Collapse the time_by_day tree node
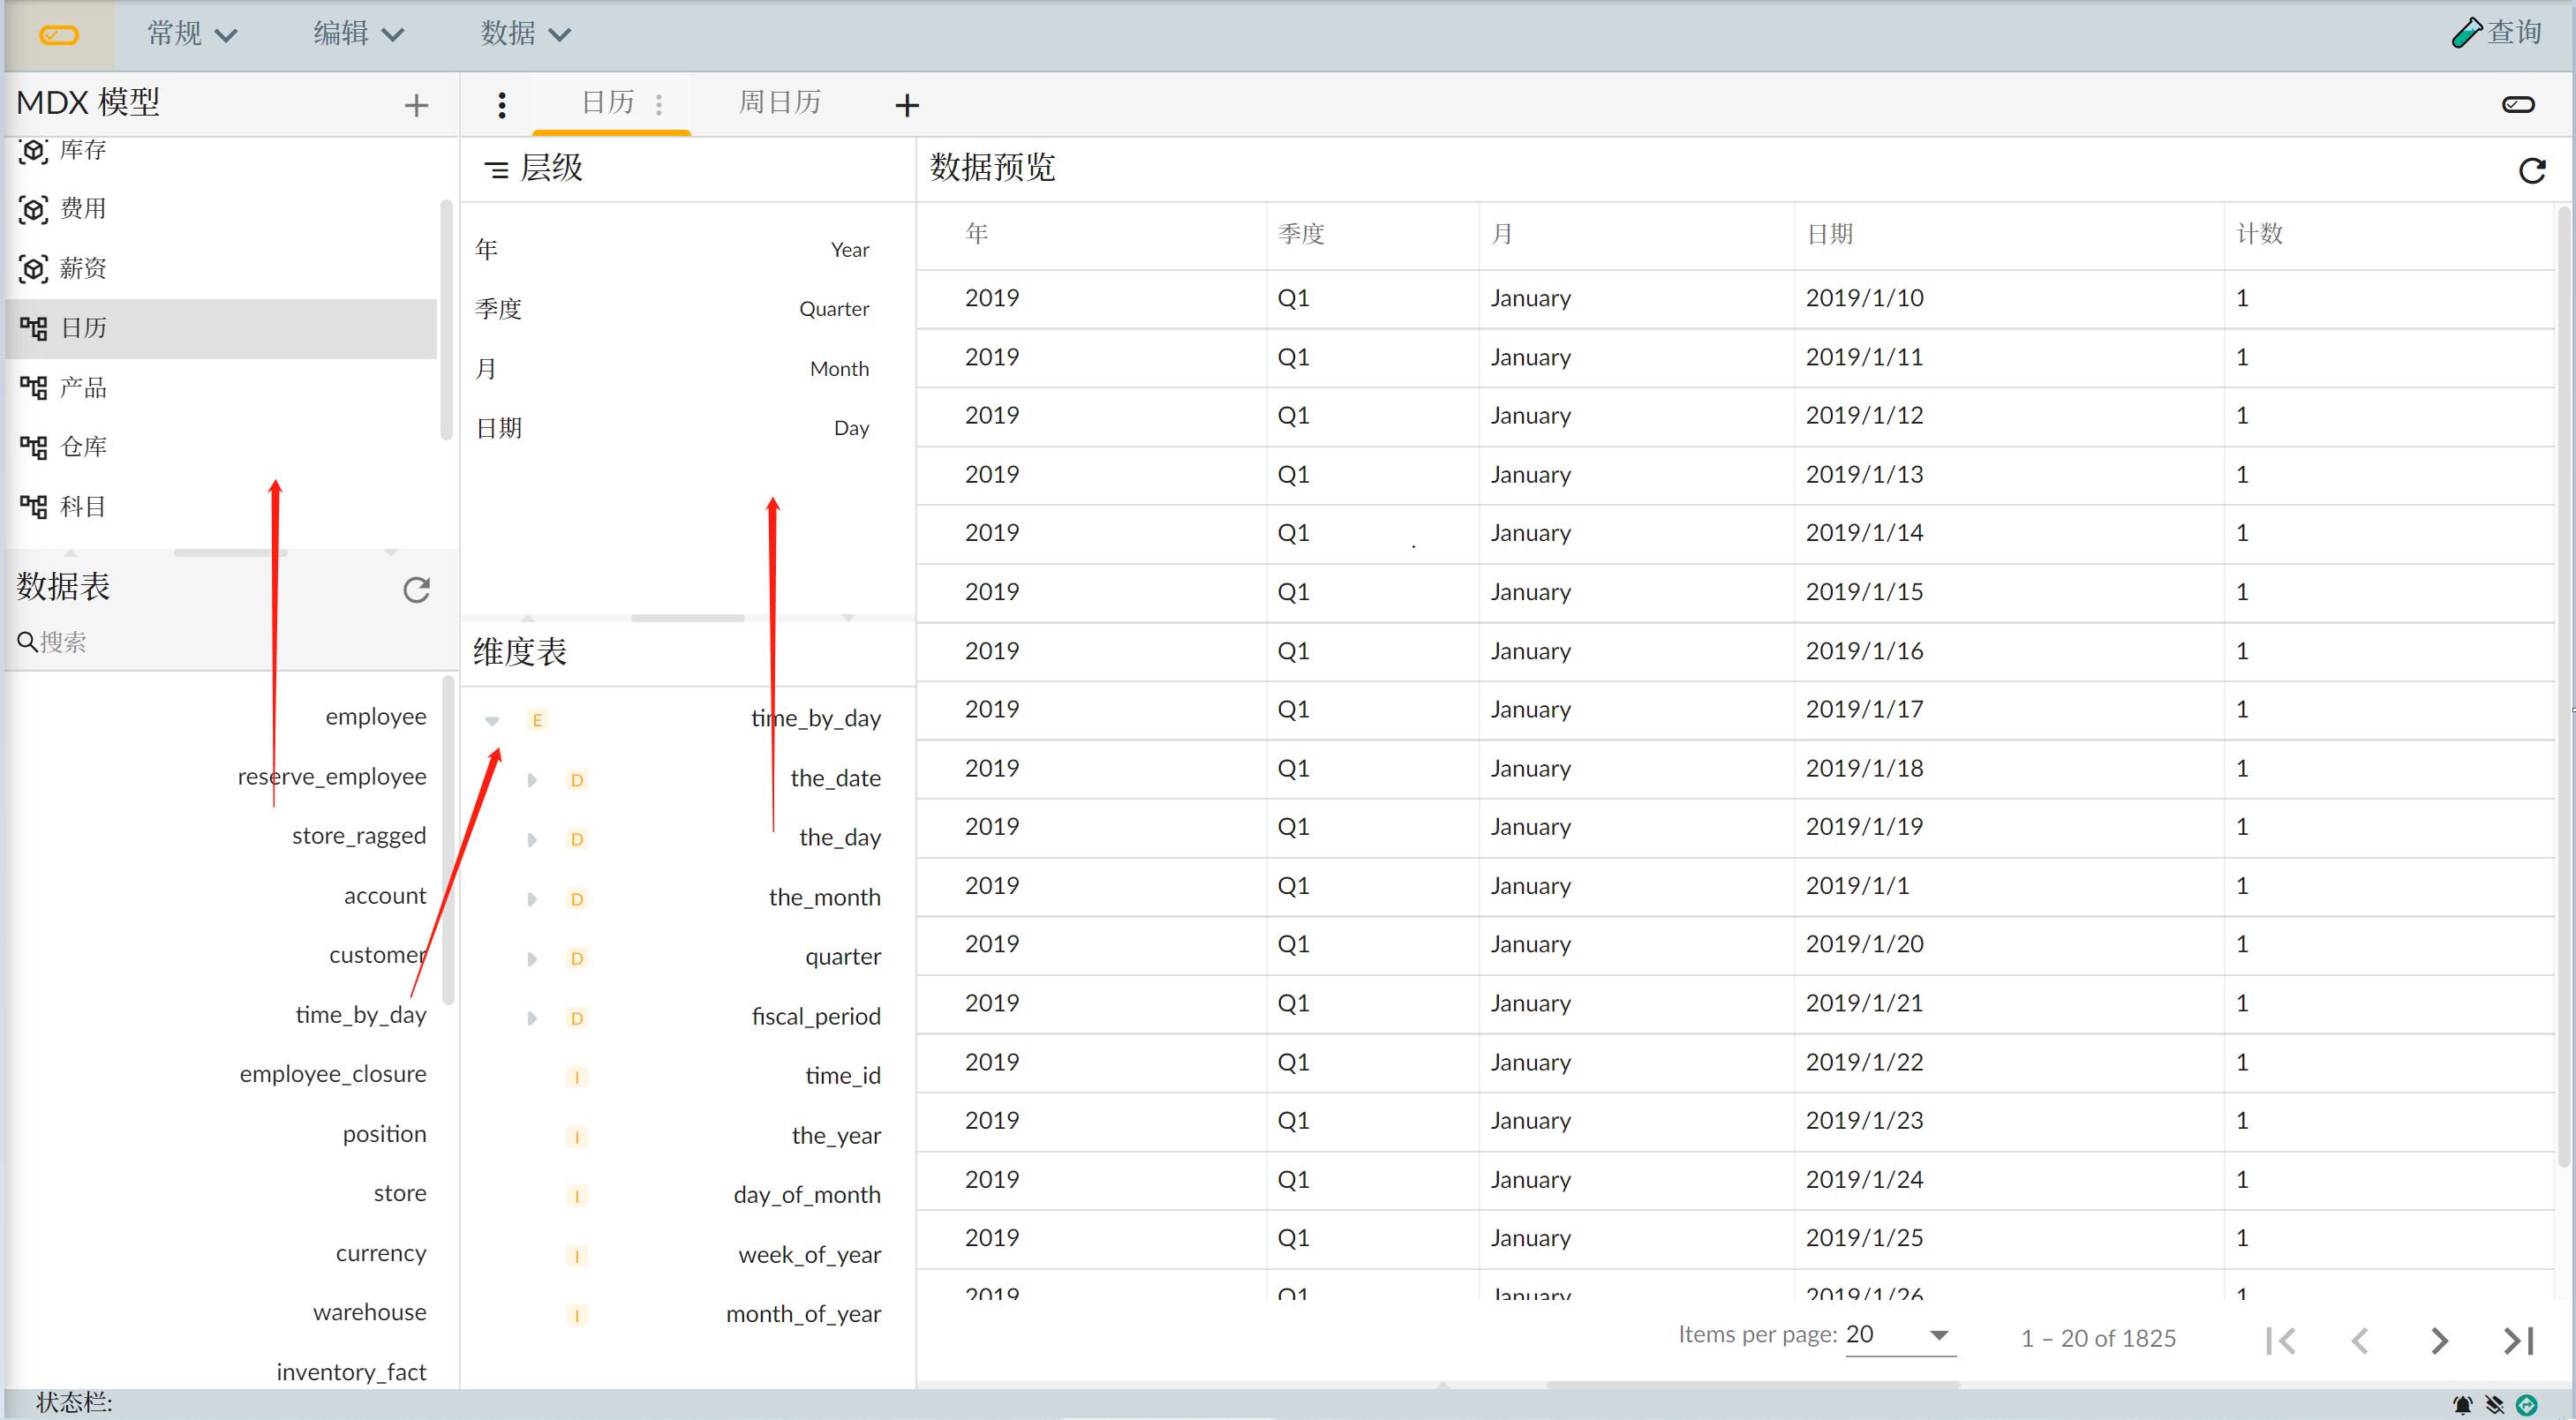 (492, 720)
